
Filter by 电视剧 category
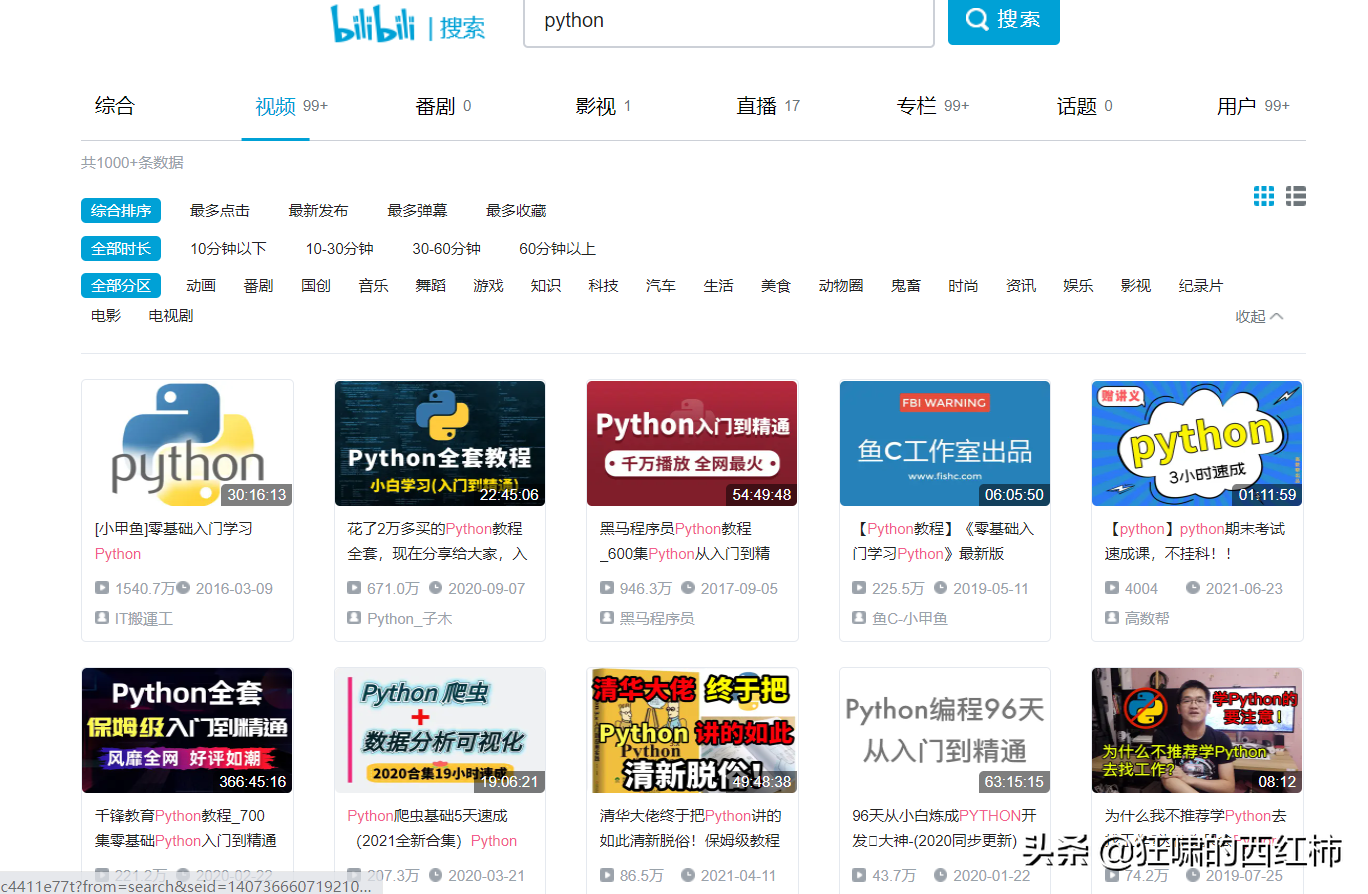tap(171, 316)
